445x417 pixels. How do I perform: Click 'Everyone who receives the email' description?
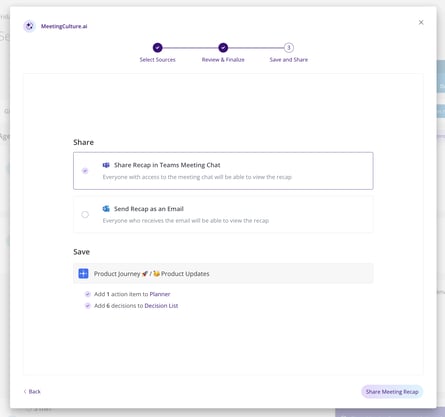[186, 221]
